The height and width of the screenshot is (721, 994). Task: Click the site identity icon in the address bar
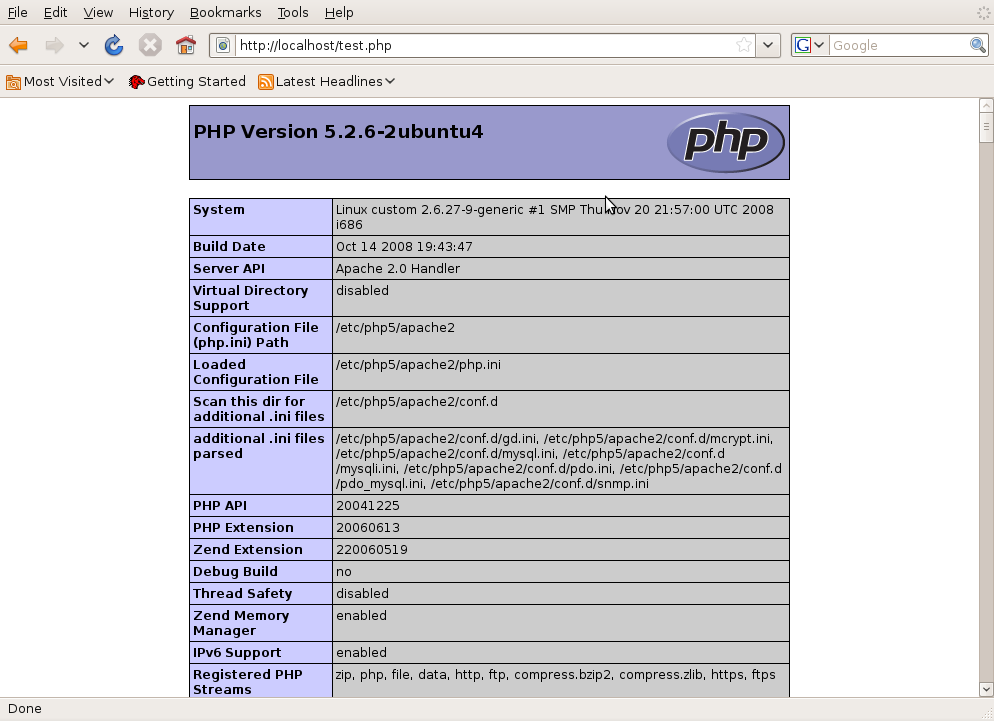[223, 46]
